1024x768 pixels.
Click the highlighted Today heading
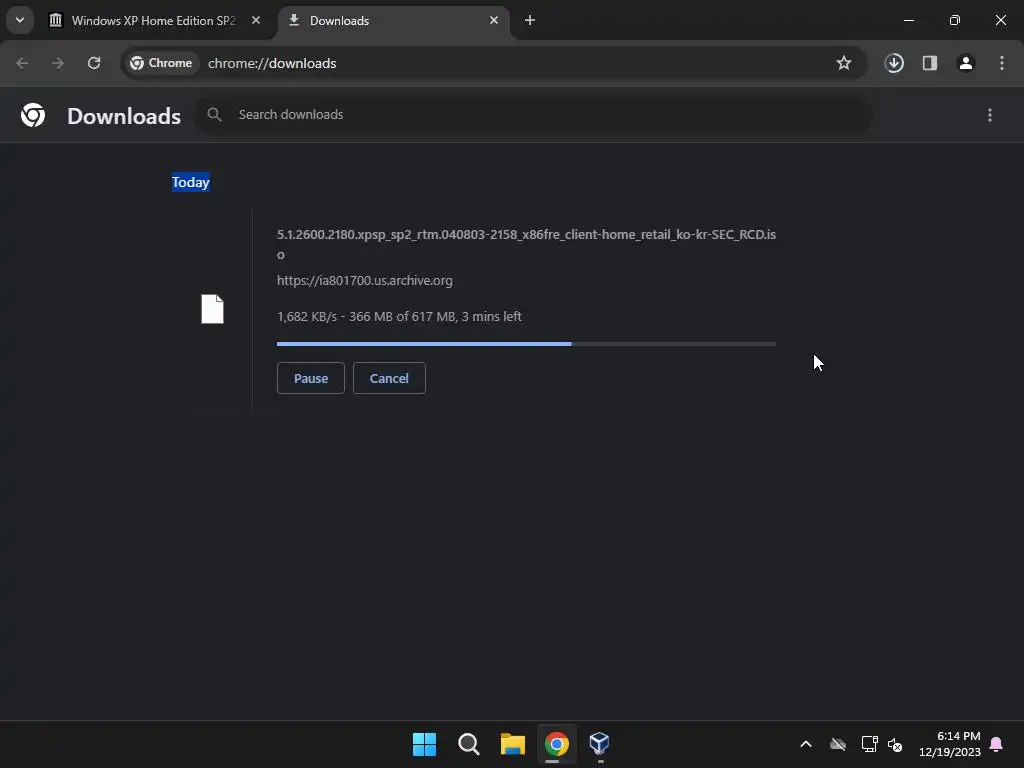tap(191, 182)
